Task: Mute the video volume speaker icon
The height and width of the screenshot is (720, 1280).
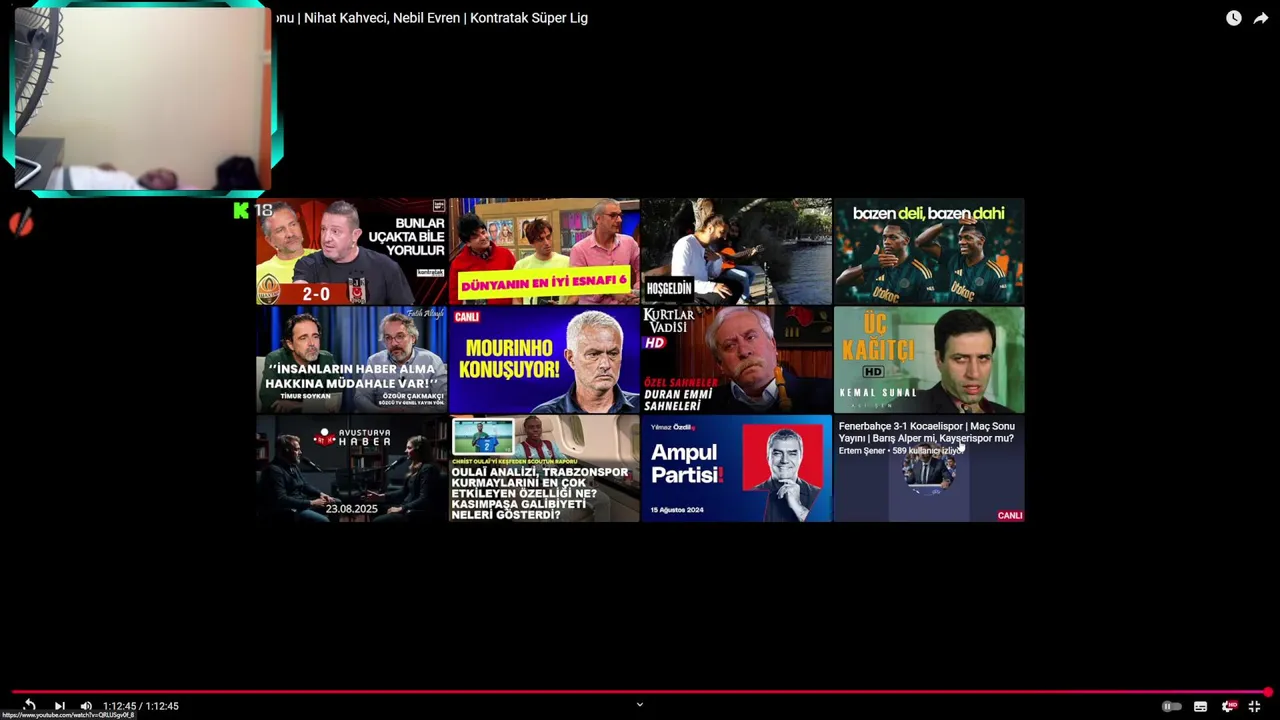Action: click(x=86, y=706)
